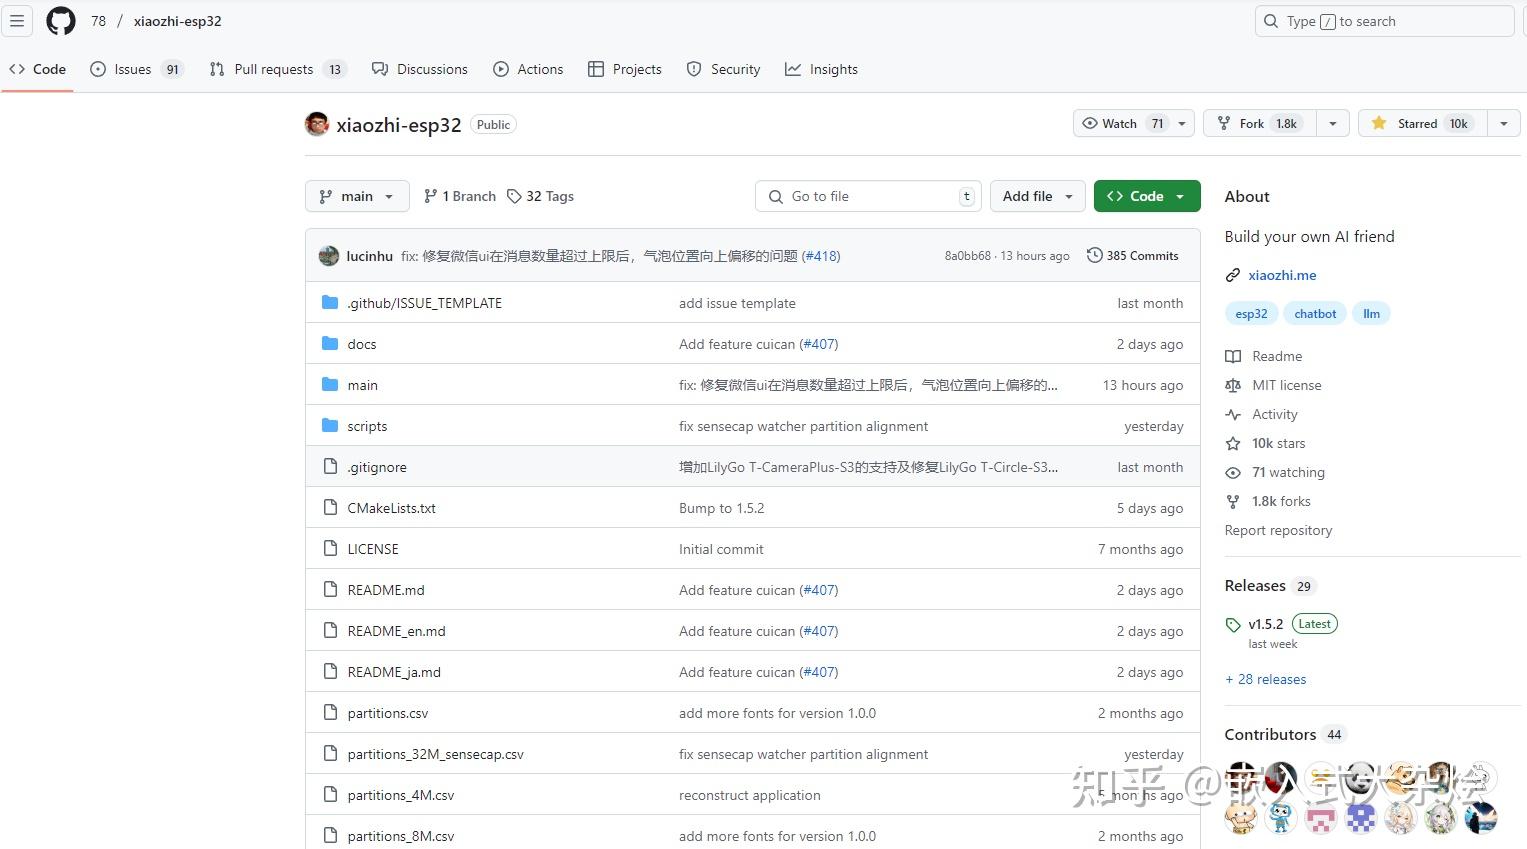Open the main branch selector dropdown
Image resolution: width=1527 pixels, height=849 pixels.
356,196
